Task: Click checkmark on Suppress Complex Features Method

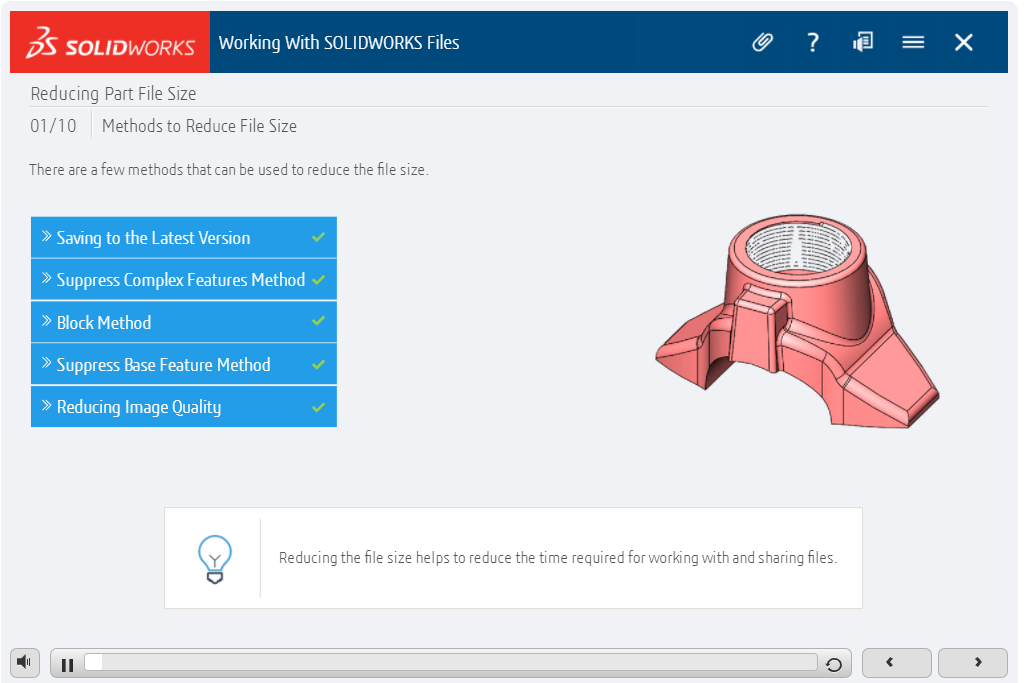Action: tap(319, 280)
